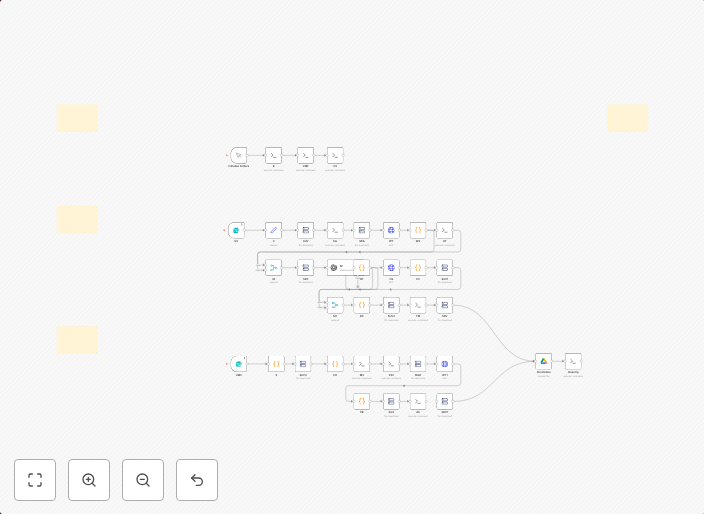Viewport: 704px width, 514px height.
Task: Select the manual trigger node with cursor icon
Action: [238, 155]
